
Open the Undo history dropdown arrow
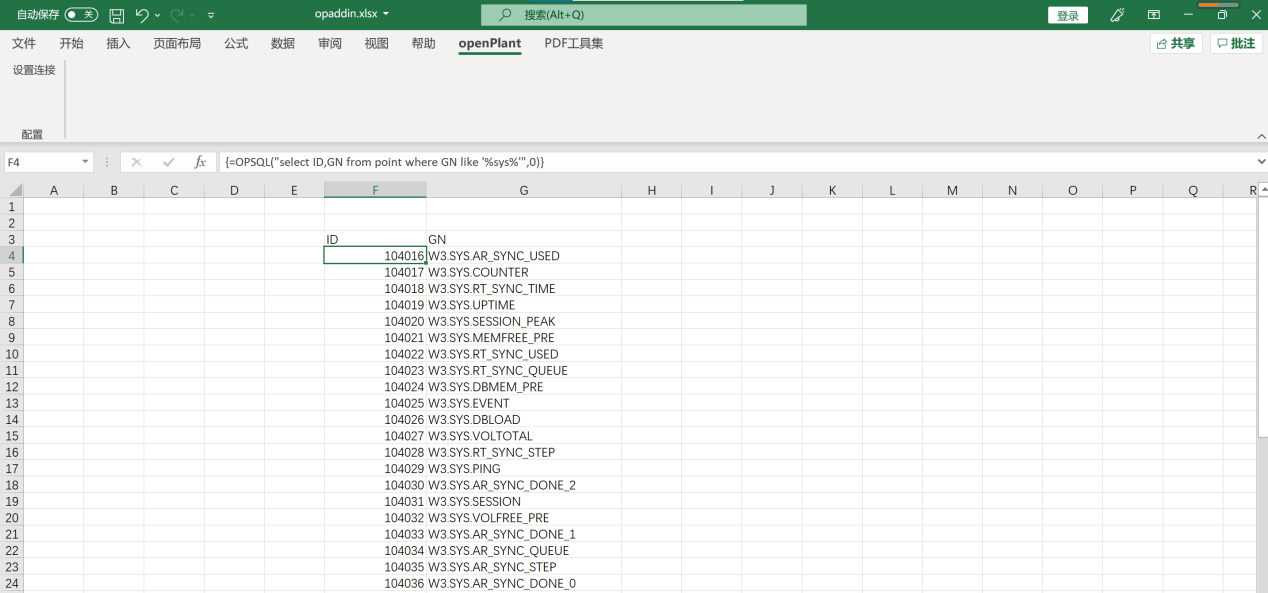coord(158,16)
